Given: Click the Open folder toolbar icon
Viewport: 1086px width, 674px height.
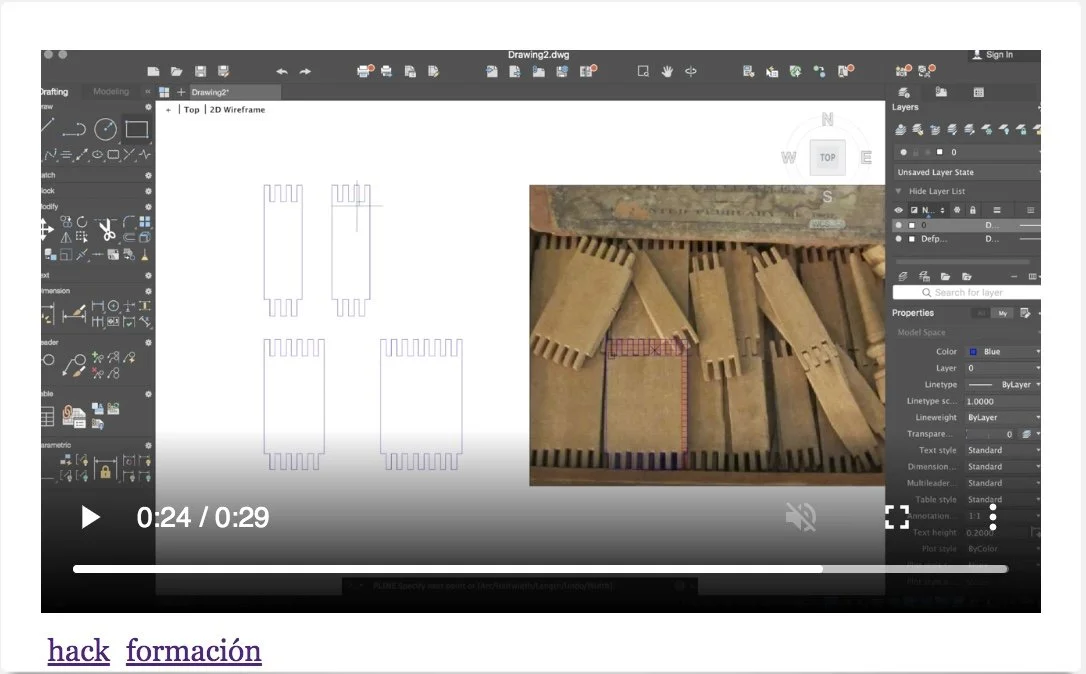Looking at the screenshot, I should point(177,71).
